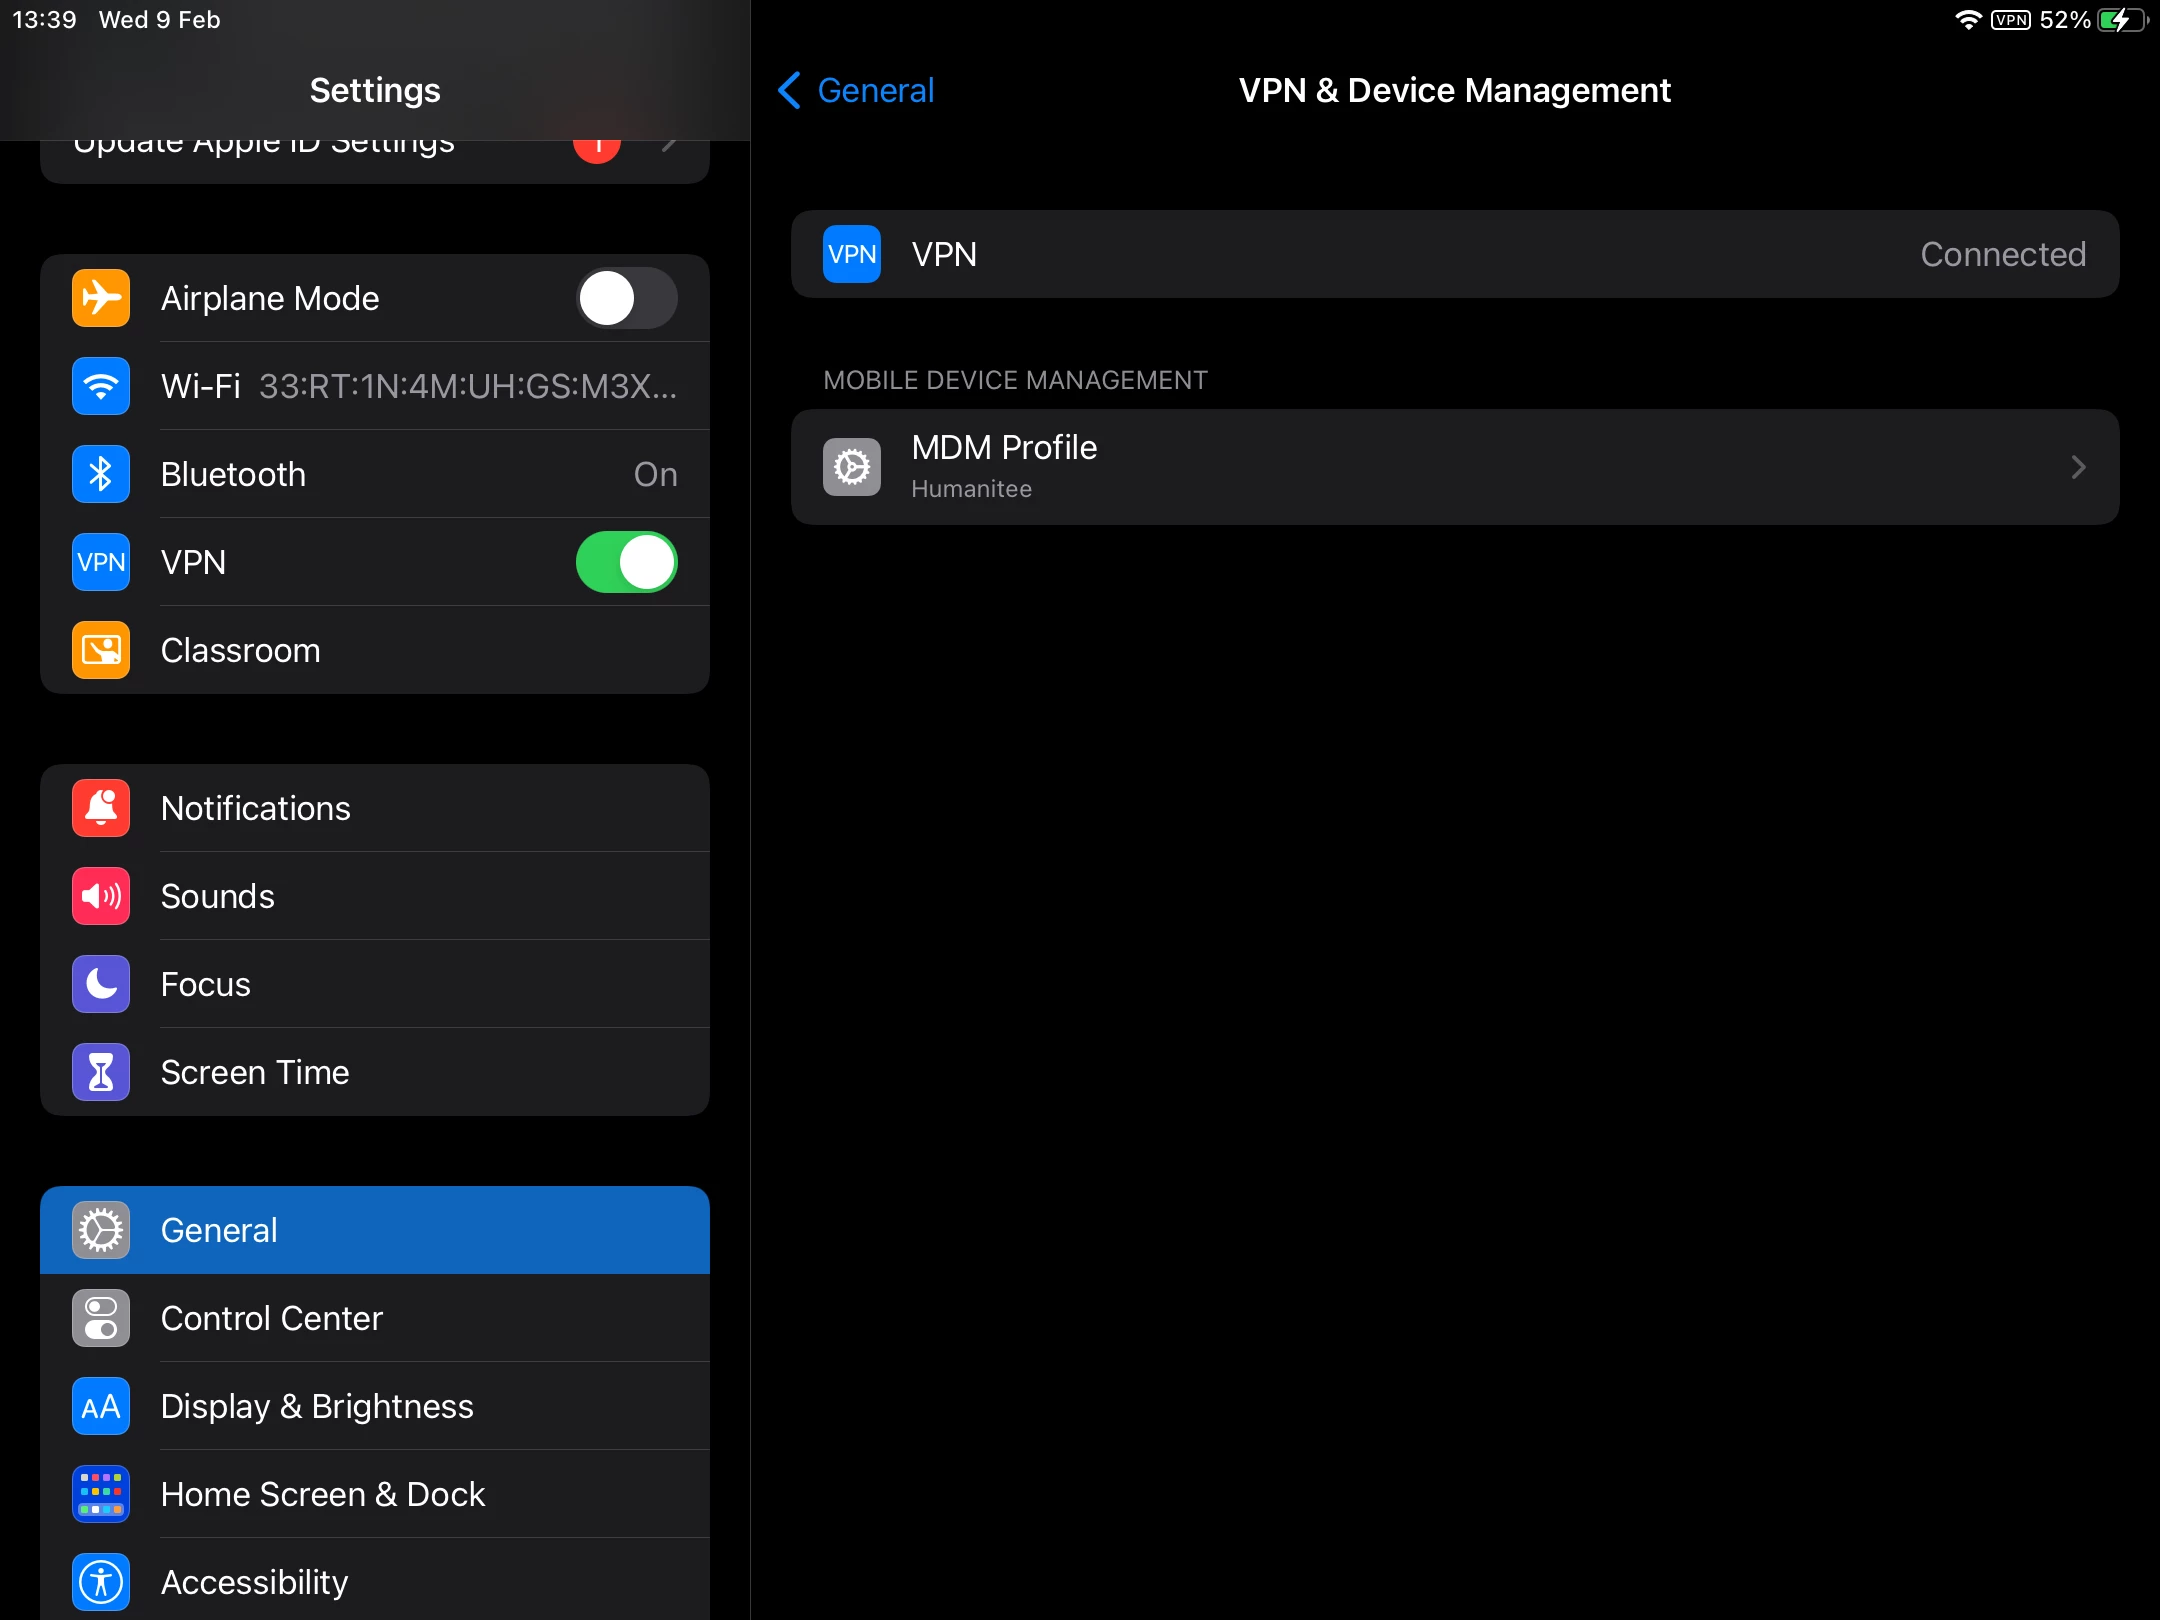Tap the back chevron beside General
Viewport: 2160px width, 1620px height.
pyautogui.click(x=789, y=90)
